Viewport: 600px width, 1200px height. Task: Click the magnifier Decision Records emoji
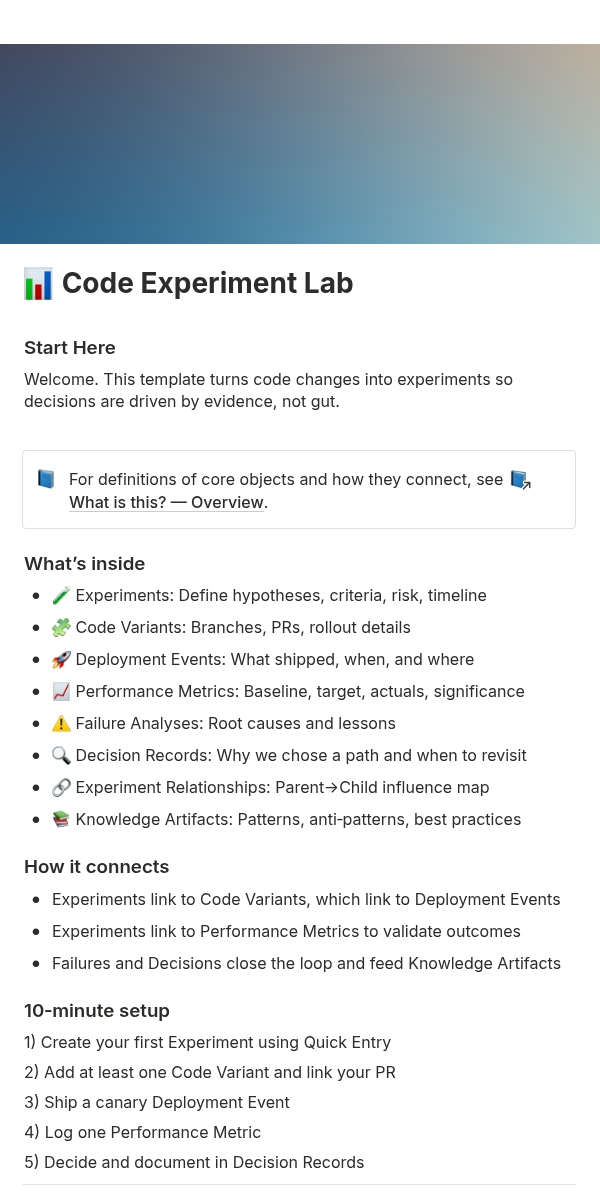tap(61, 756)
